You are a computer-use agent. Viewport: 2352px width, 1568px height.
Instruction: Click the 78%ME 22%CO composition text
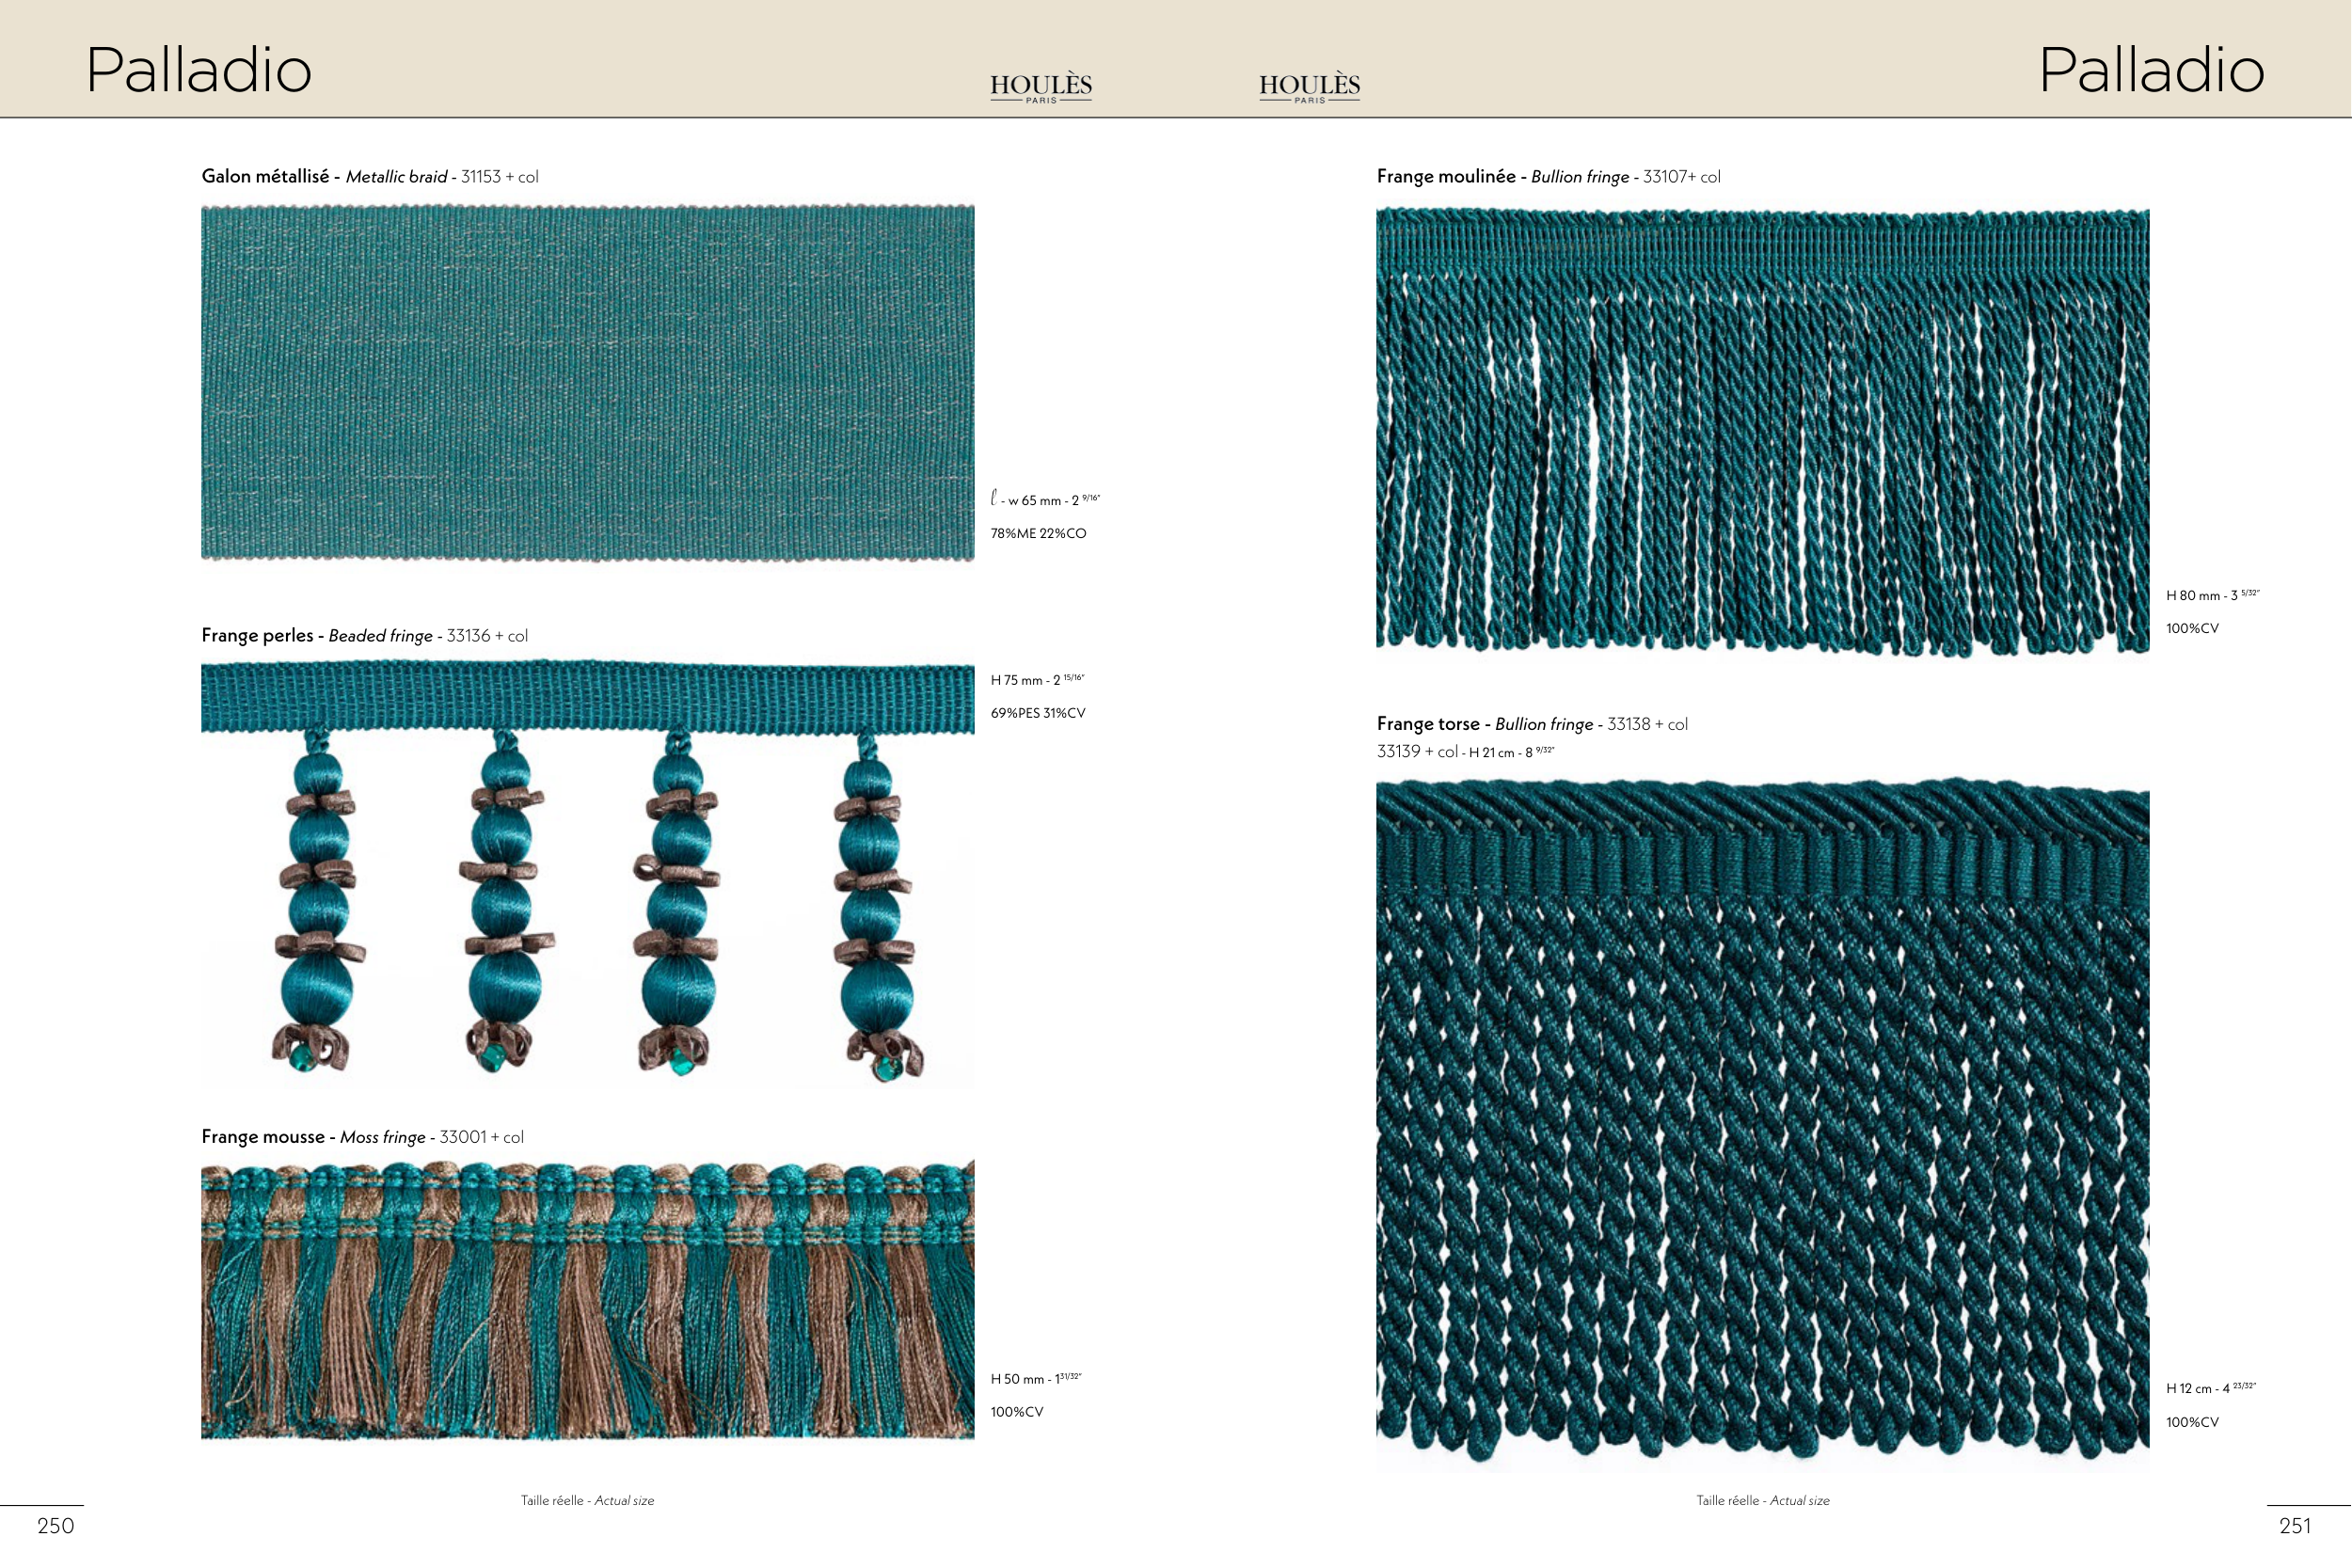point(1038,534)
